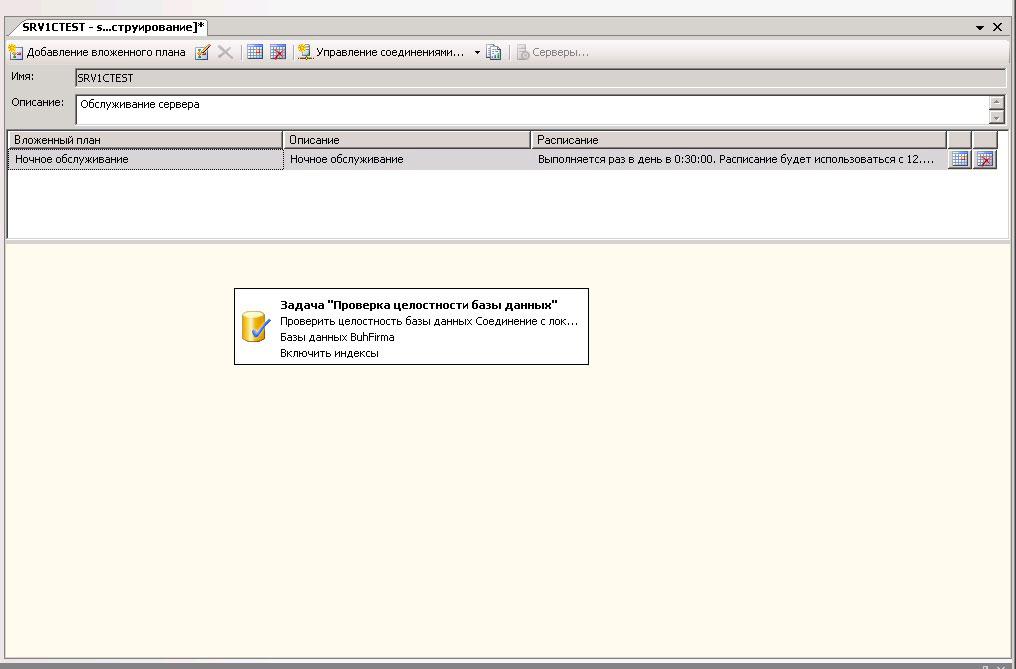The image size is (1016, 669).
Task: Click the gray X delete subplan icon
Action: [x=225, y=52]
